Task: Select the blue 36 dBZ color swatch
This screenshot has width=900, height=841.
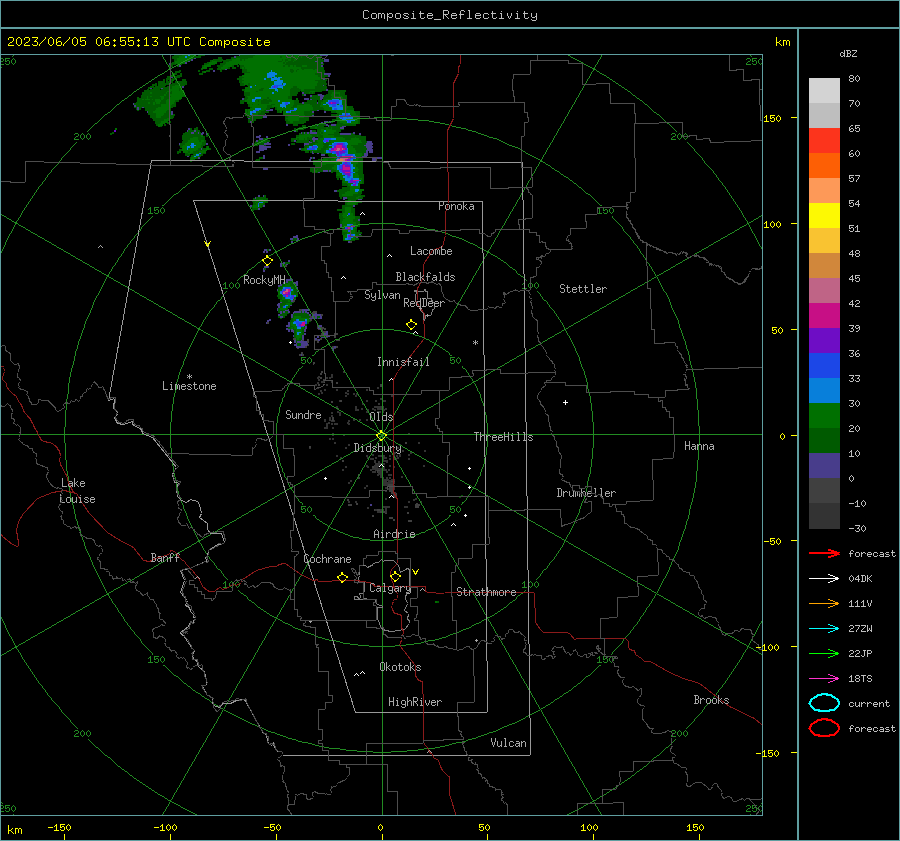Action: coord(824,365)
